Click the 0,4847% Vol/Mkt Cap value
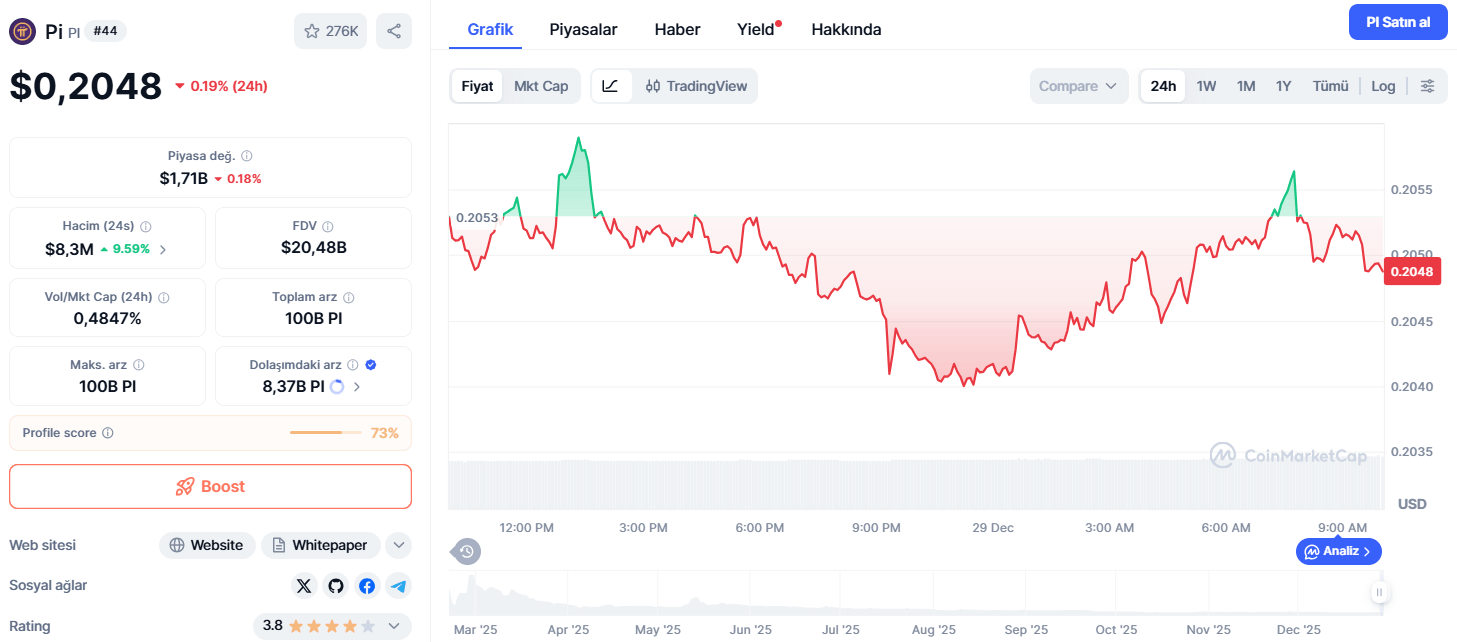 (107, 318)
